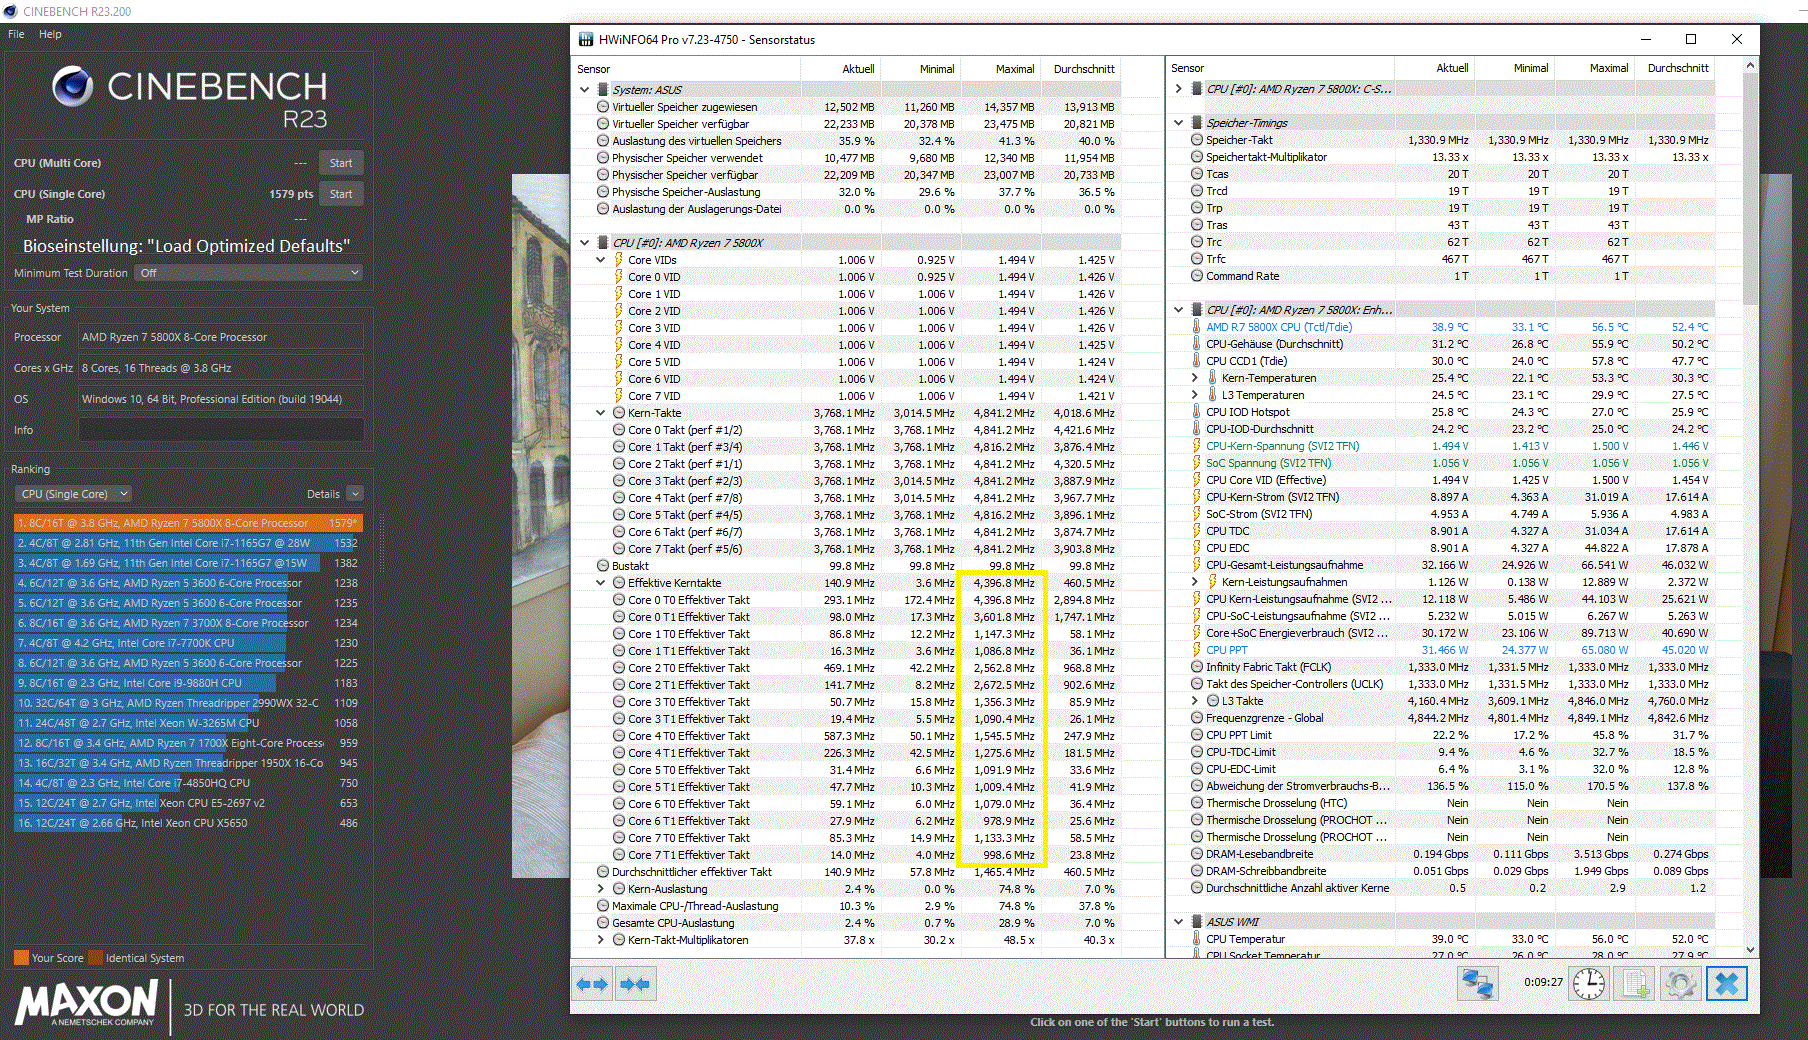The height and width of the screenshot is (1040, 1808).
Task: Click the icon beside Gesamte CPU-Auslastung
Action: click(x=603, y=923)
